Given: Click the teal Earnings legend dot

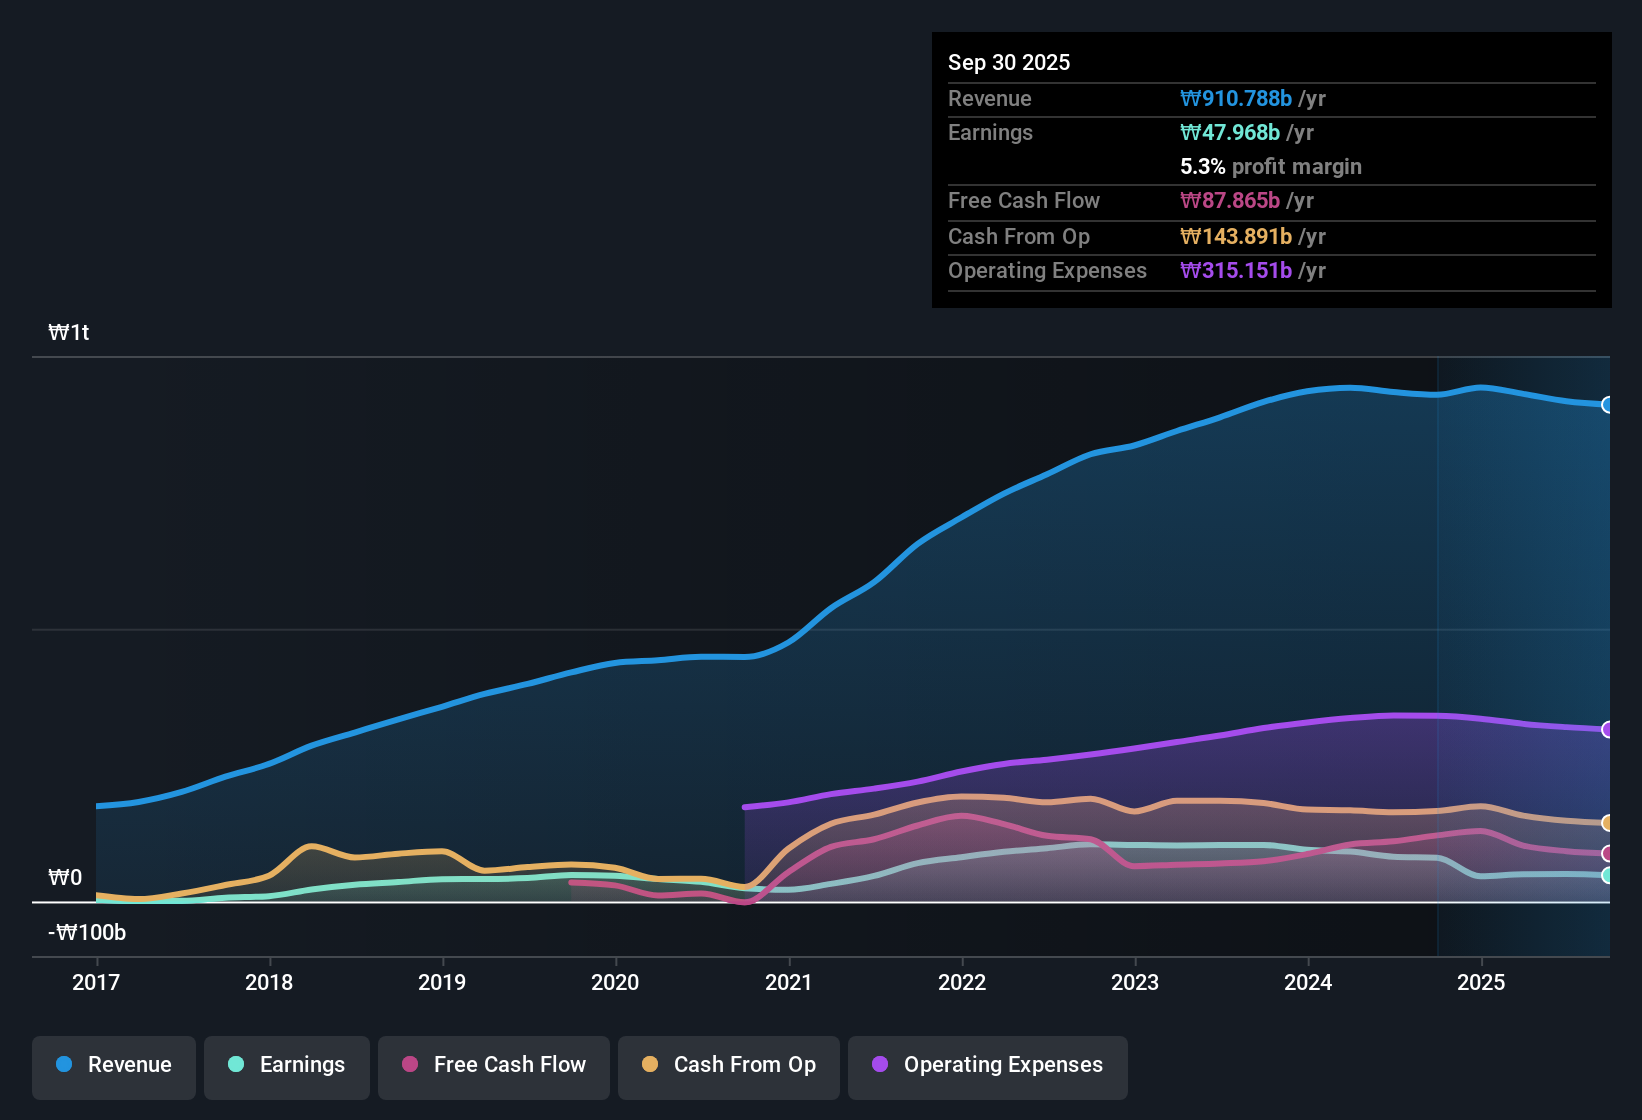Looking at the screenshot, I should pyautogui.click(x=235, y=1065).
